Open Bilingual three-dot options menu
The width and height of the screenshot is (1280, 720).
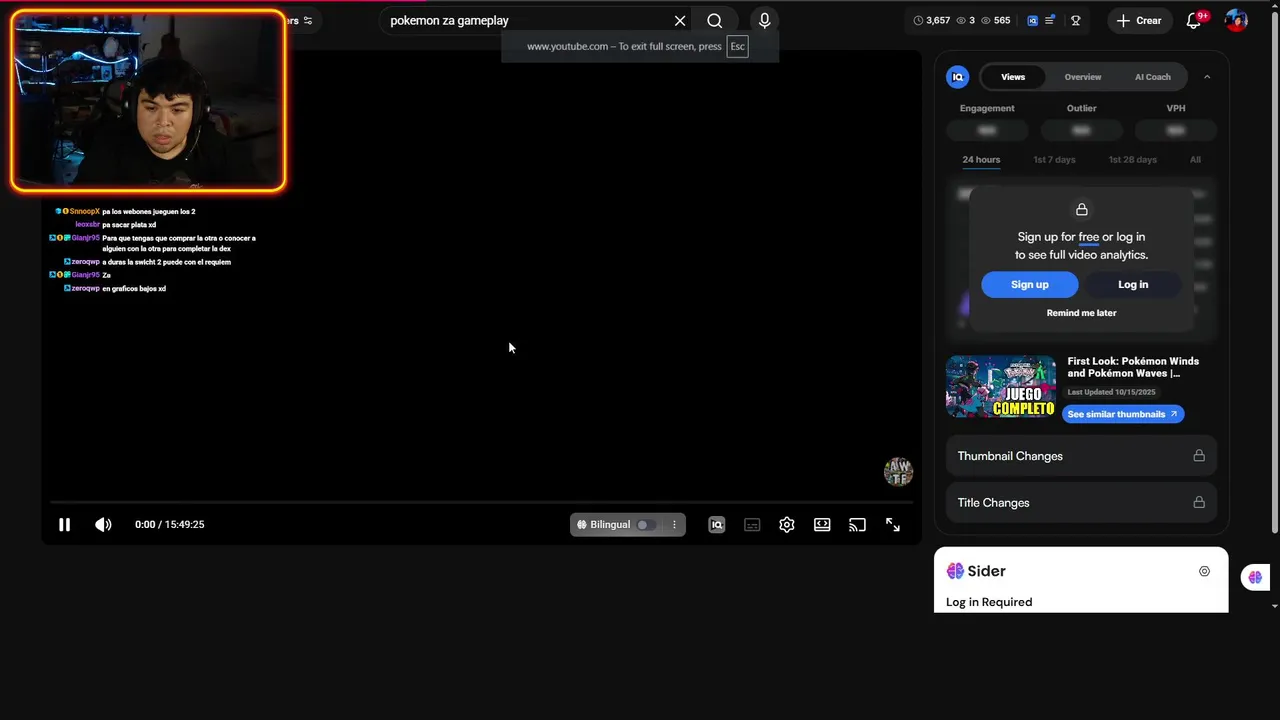pyautogui.click(x=674, y=524)
